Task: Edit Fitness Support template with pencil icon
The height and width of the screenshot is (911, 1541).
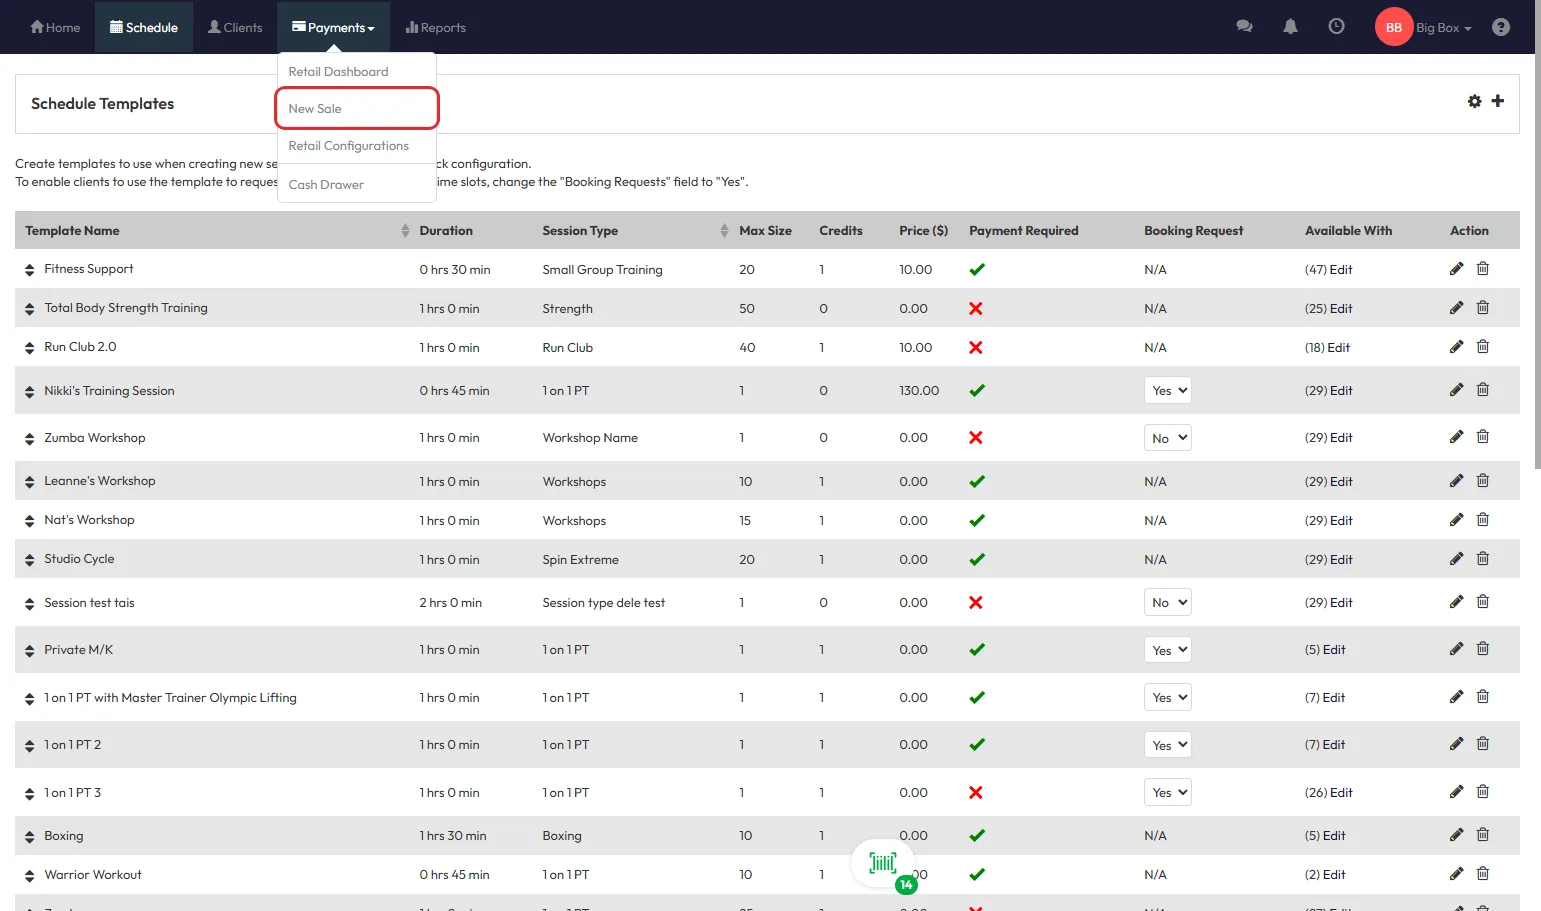Action: (1456, 269)
